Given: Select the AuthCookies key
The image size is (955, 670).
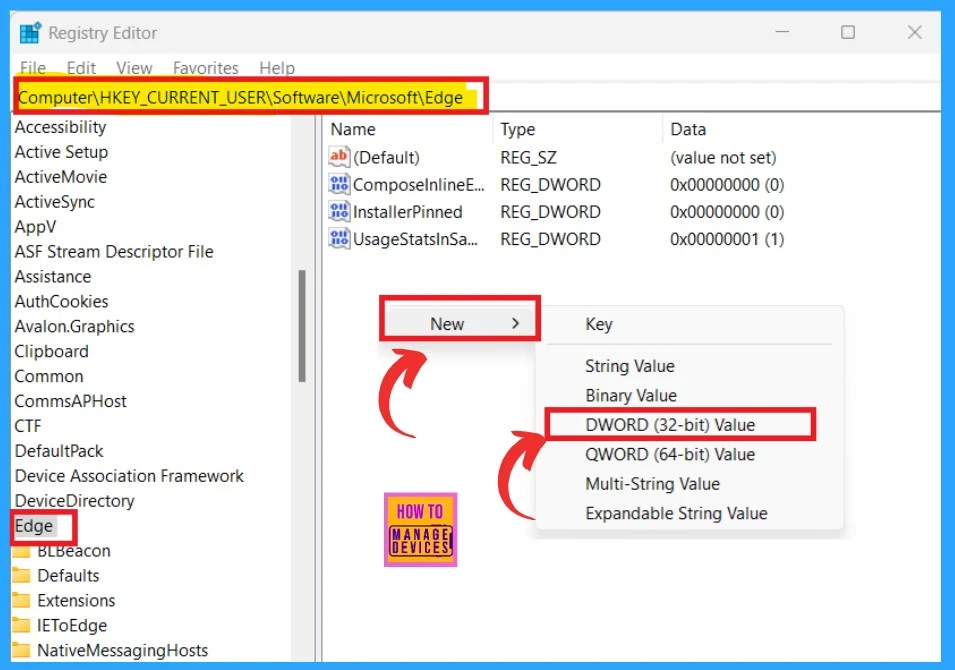Looking at the screenshot, I should point(62,302).
